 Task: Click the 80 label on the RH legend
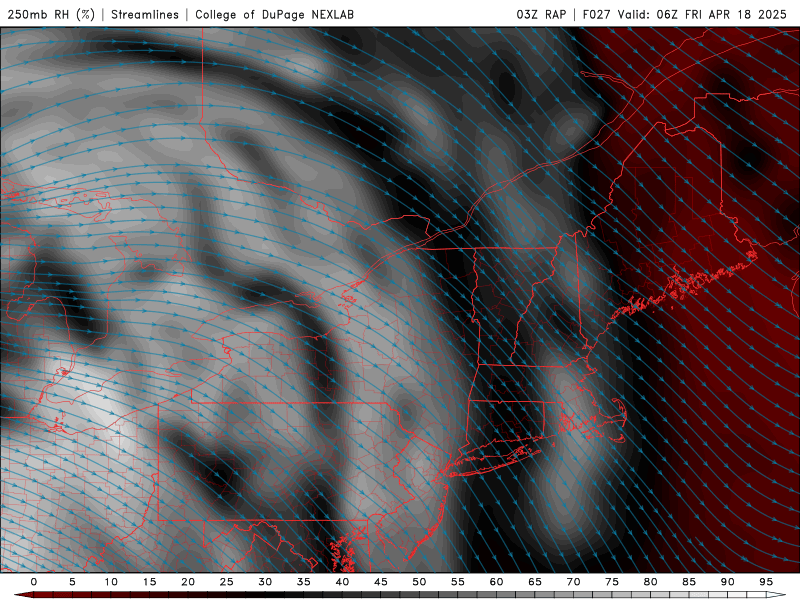pos(650,582)
